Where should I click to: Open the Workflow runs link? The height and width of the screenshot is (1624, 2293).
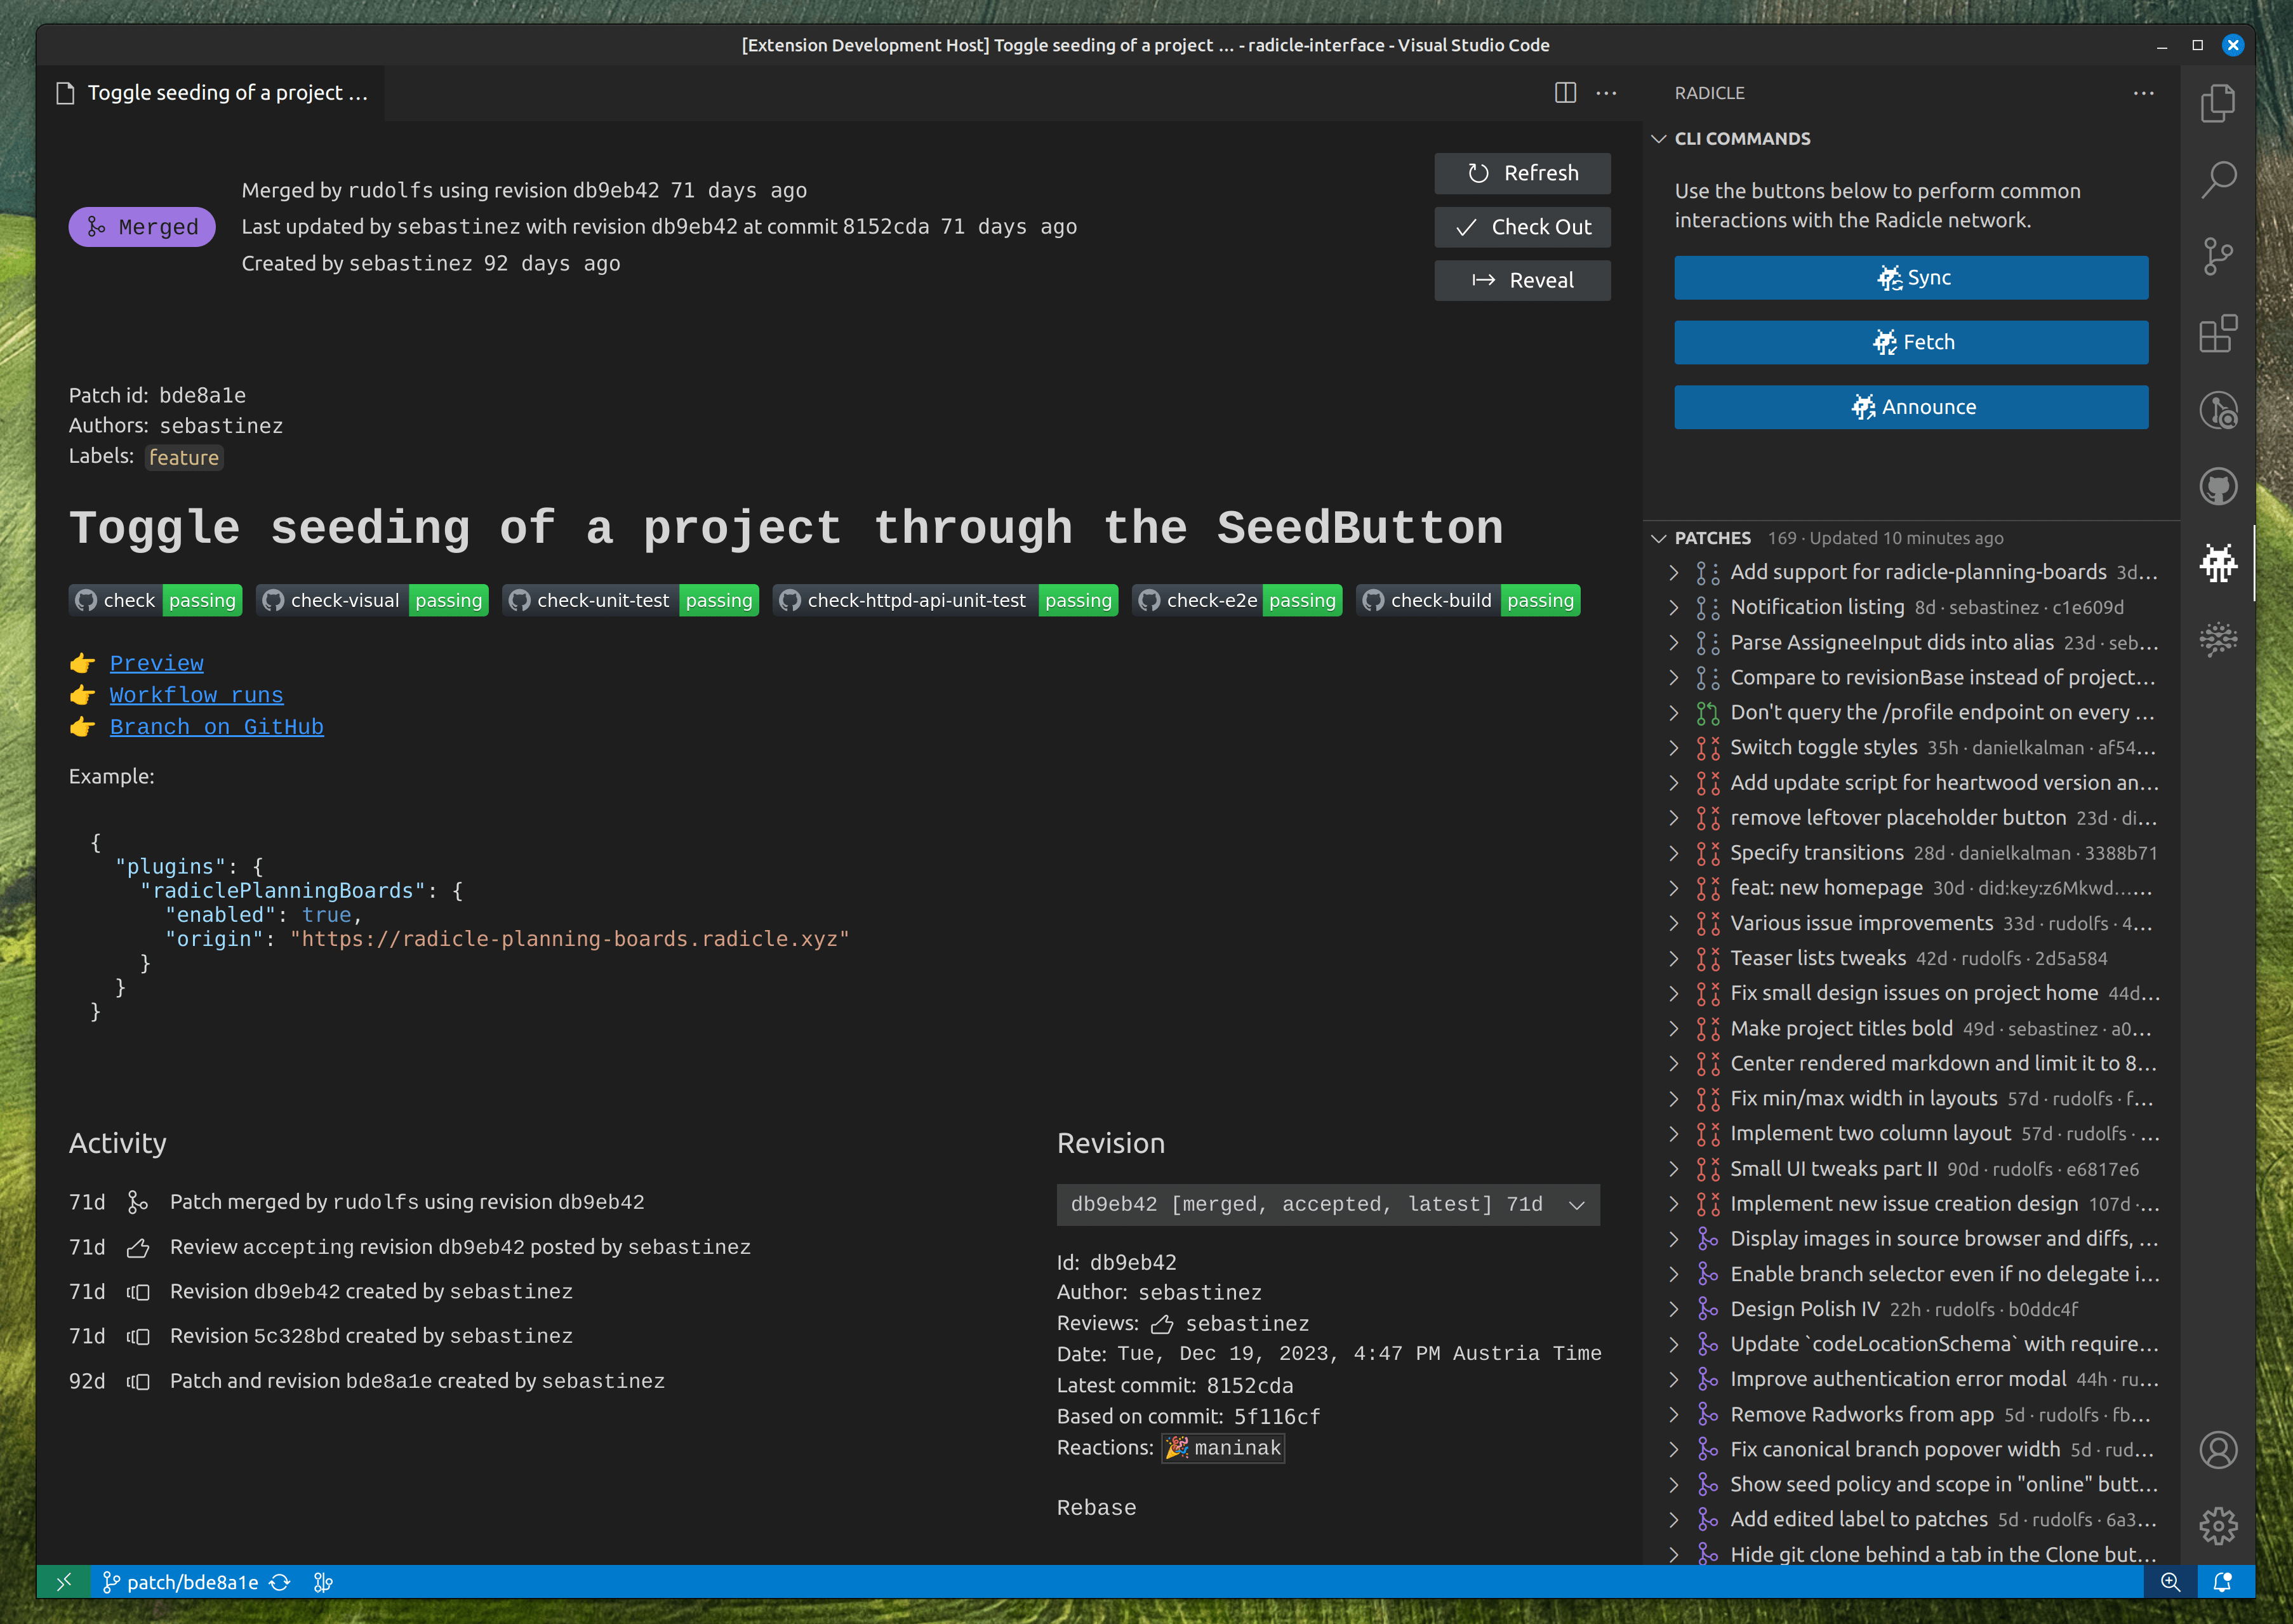point(196,695)
